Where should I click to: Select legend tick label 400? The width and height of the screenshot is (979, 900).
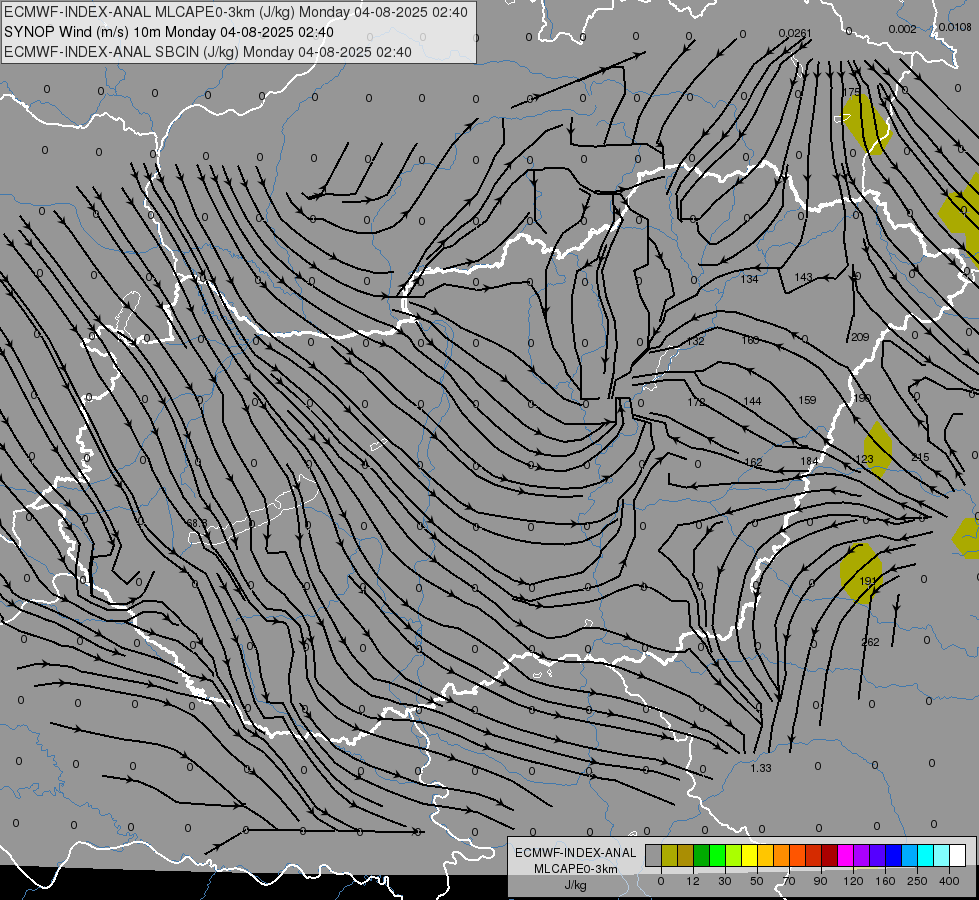click(x=949, y=881)
